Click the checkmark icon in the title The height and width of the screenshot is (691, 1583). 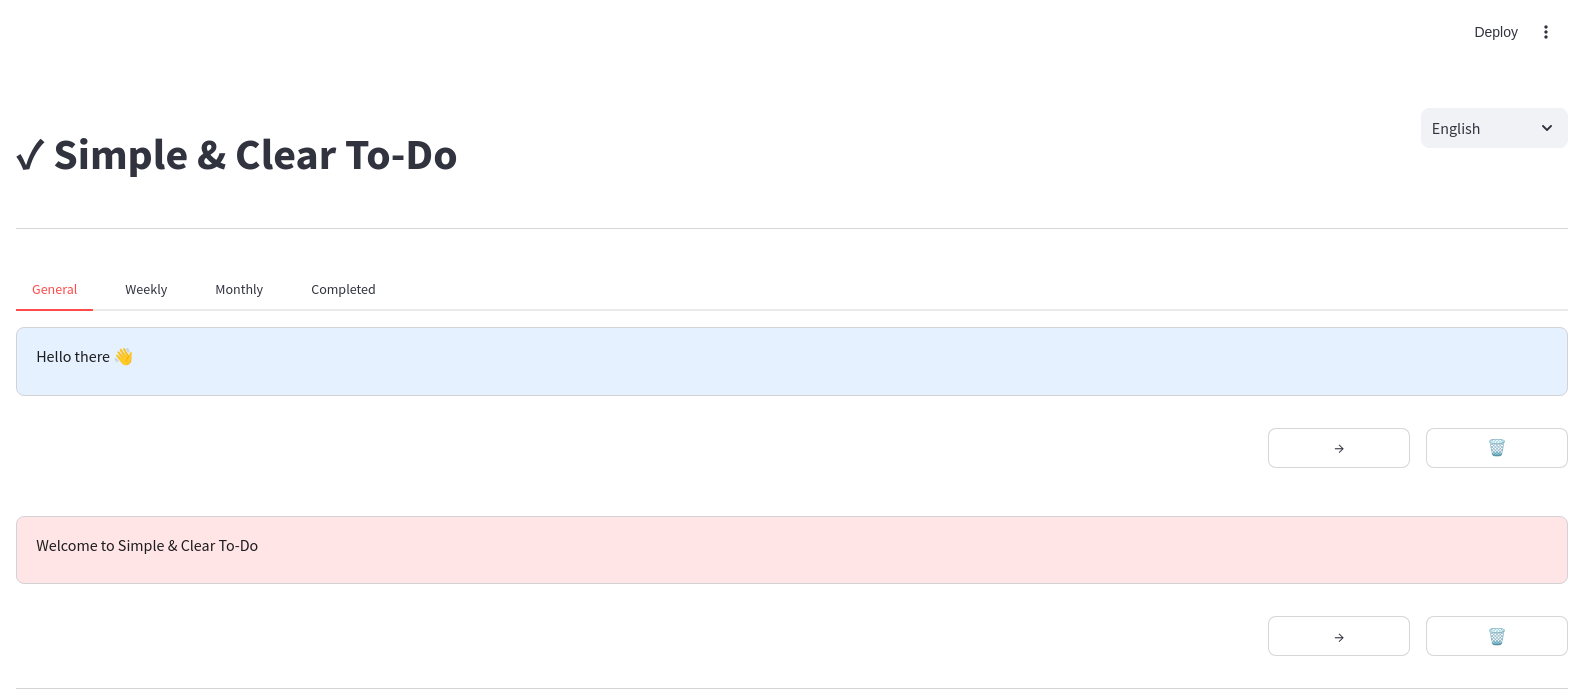point(30,155)
